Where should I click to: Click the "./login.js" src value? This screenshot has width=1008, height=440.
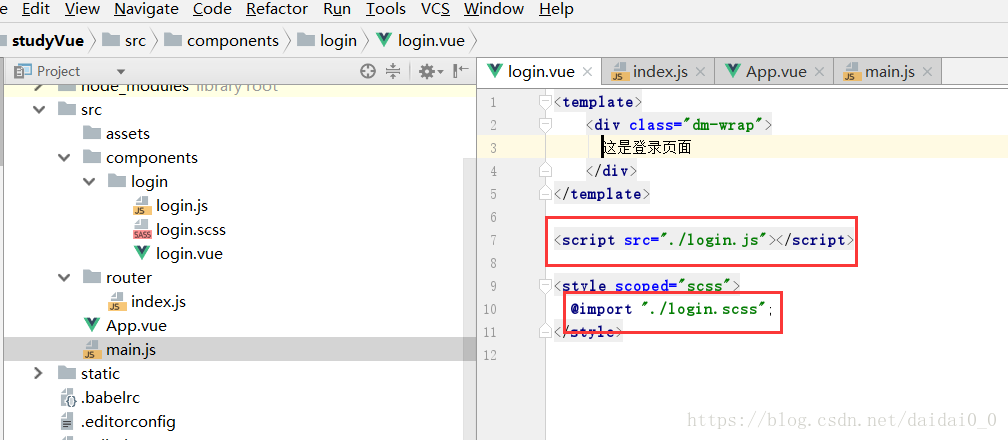(x=715, y=240)
